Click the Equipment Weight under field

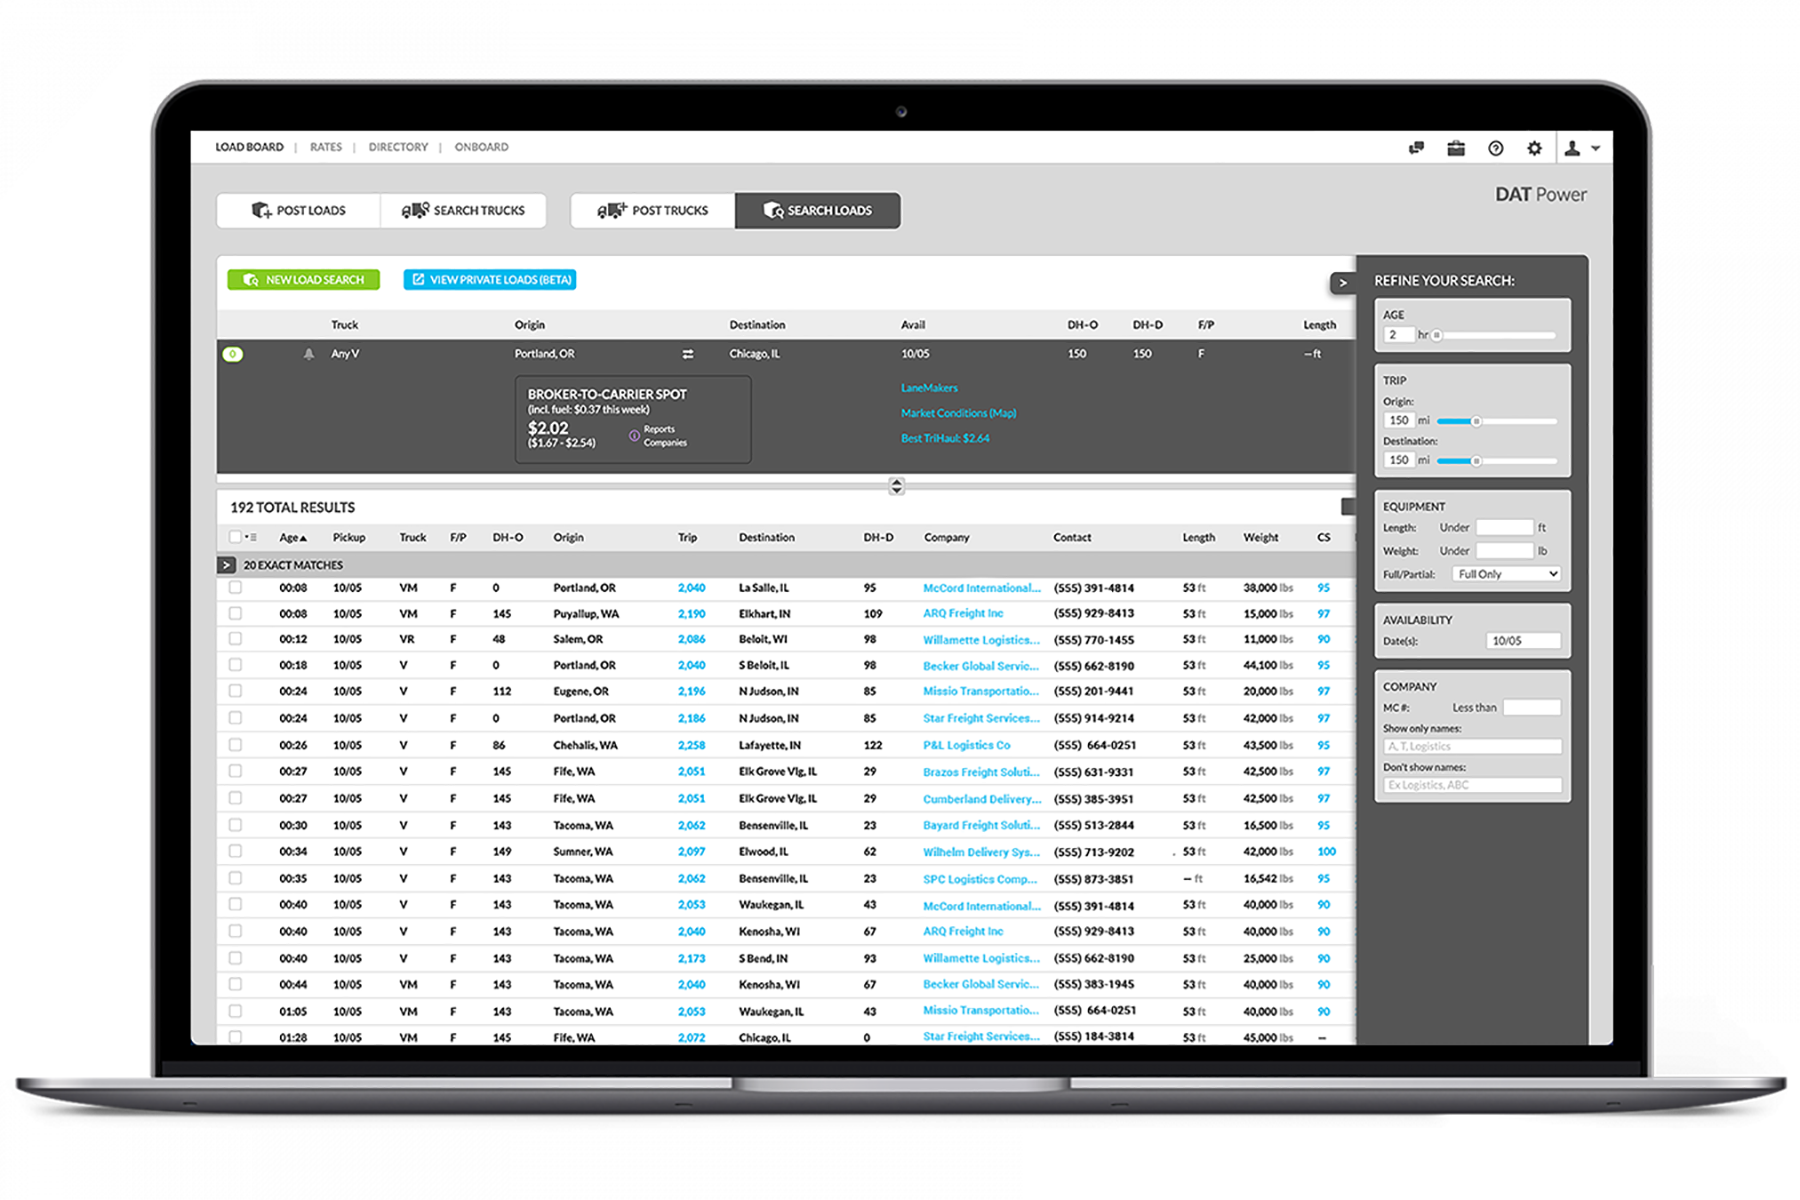(x=1504, y=551)
